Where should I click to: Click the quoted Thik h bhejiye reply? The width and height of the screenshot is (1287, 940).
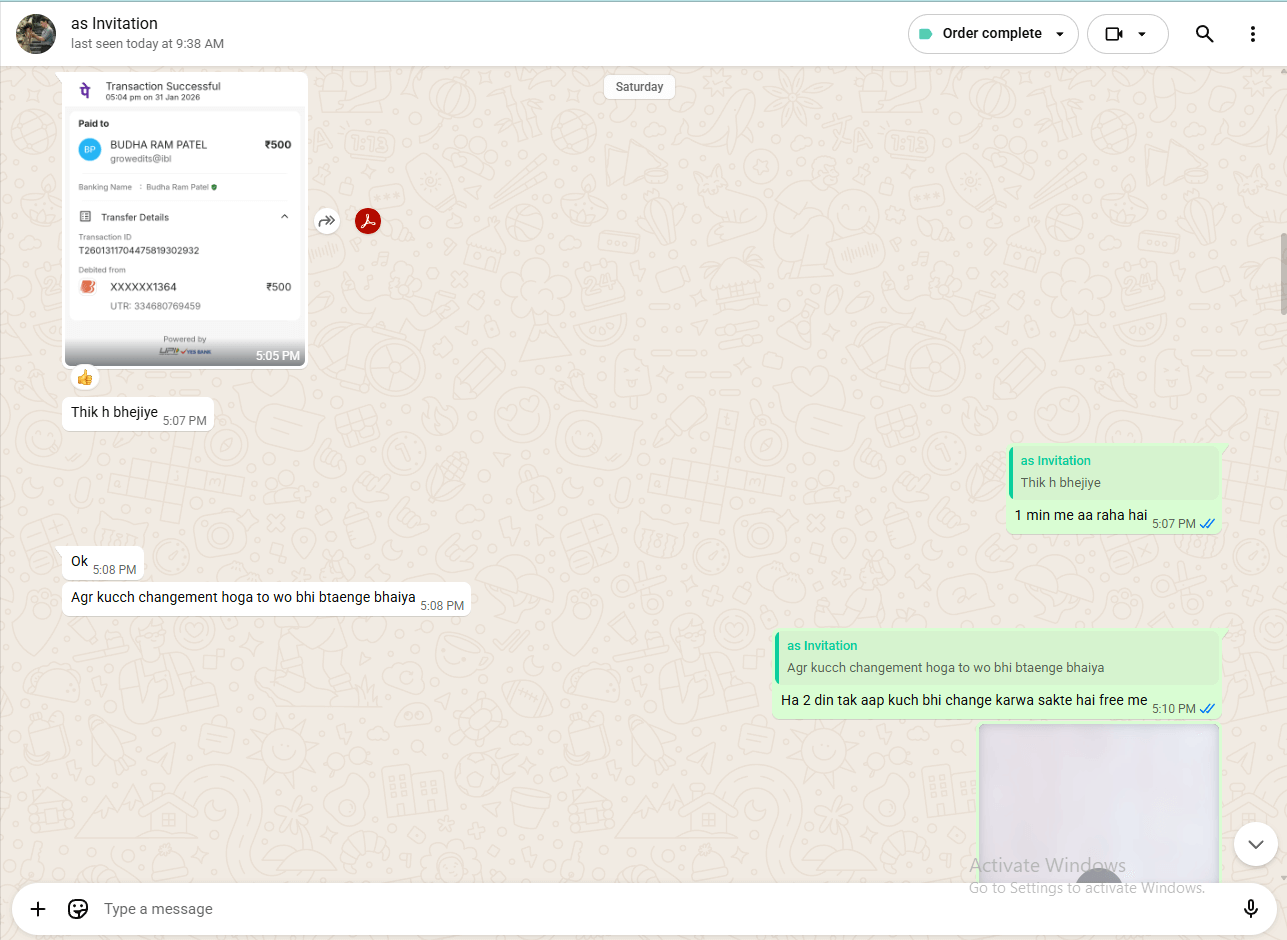[x=1113, y=473]
